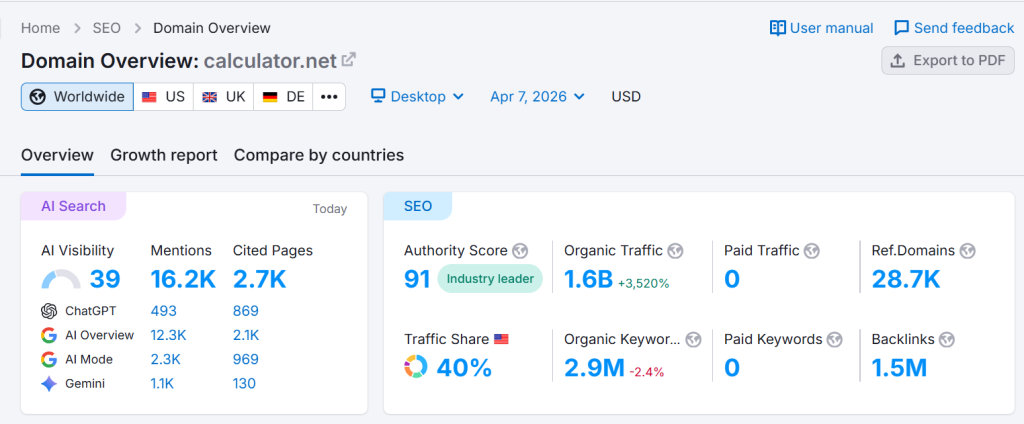The width and height of the screenshot is (1024, 424).
Task: Click the Export to PDF button
Action: 948,60
